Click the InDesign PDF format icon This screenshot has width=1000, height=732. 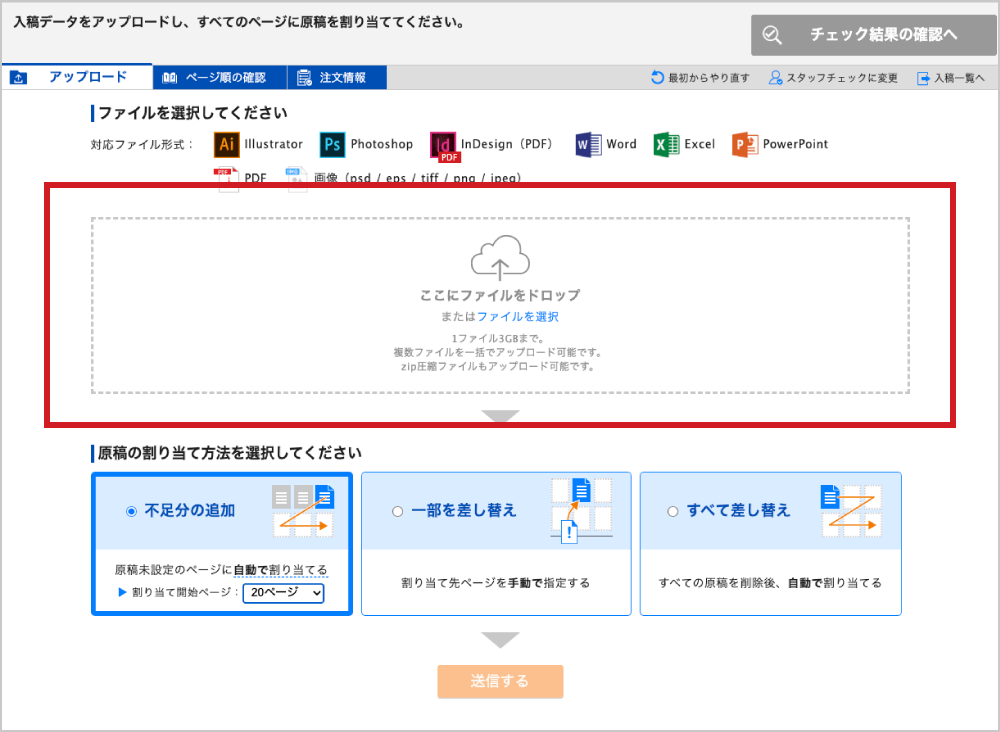coord(444,146)
